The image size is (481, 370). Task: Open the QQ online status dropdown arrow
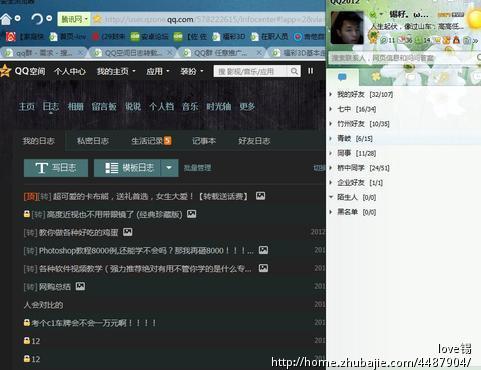coord(381,14)
